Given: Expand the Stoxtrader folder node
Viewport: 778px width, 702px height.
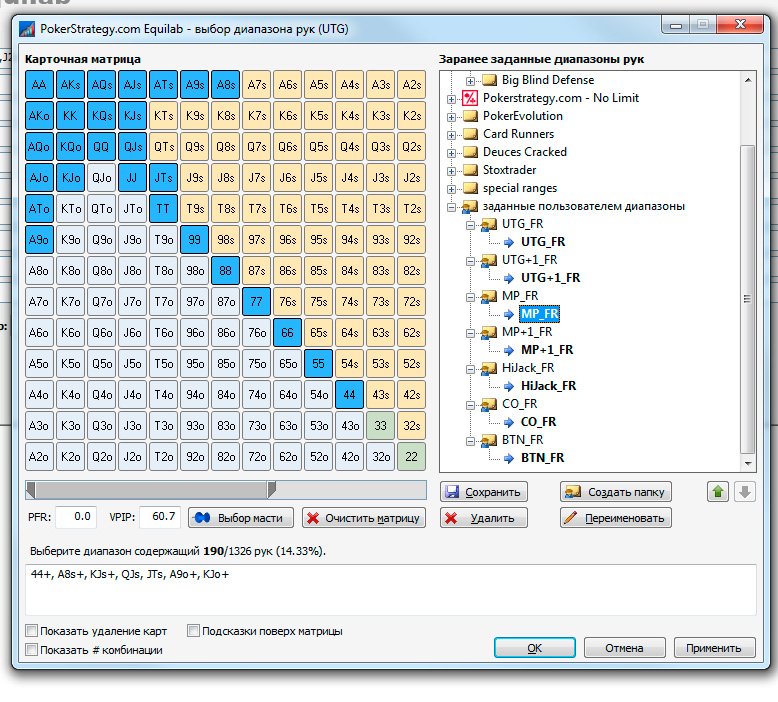Looking at the screenshot, I should tap(451, 171).
